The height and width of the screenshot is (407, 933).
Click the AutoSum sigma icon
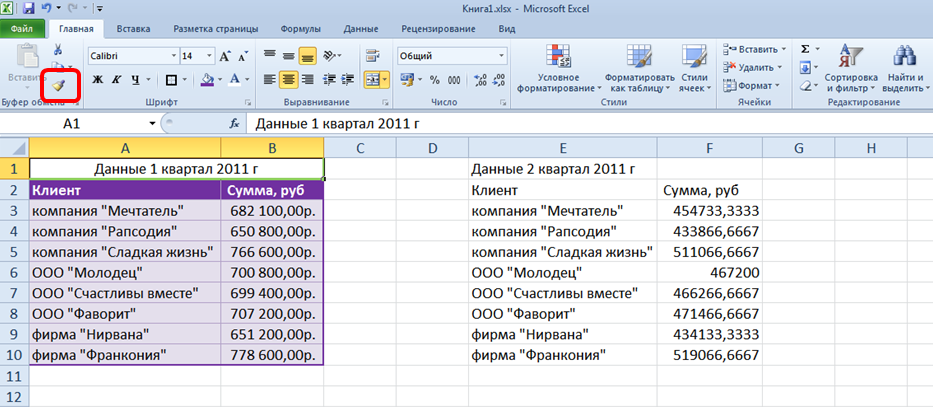click(806, 49)
